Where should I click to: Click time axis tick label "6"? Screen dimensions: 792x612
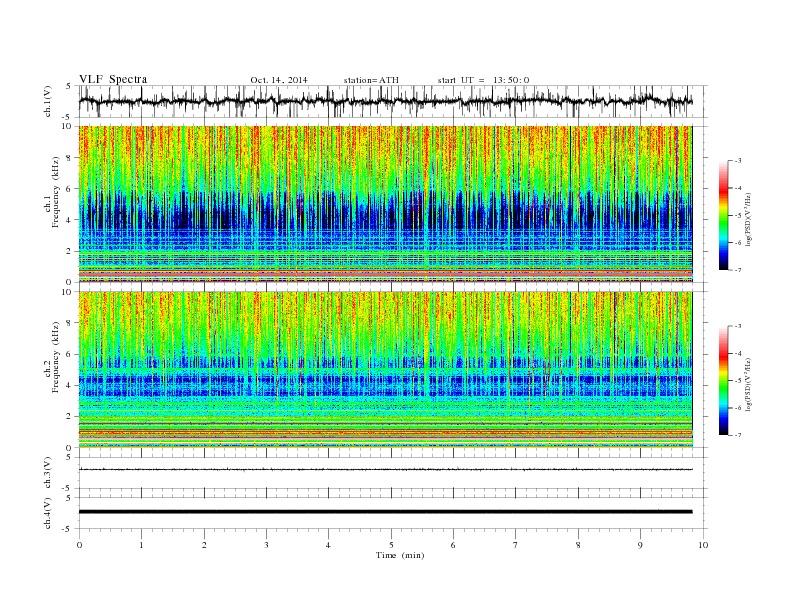(x=454, y=545)
